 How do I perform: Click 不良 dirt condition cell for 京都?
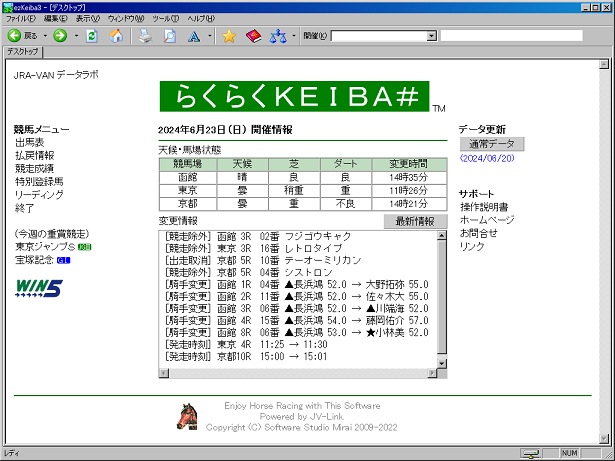346,204
